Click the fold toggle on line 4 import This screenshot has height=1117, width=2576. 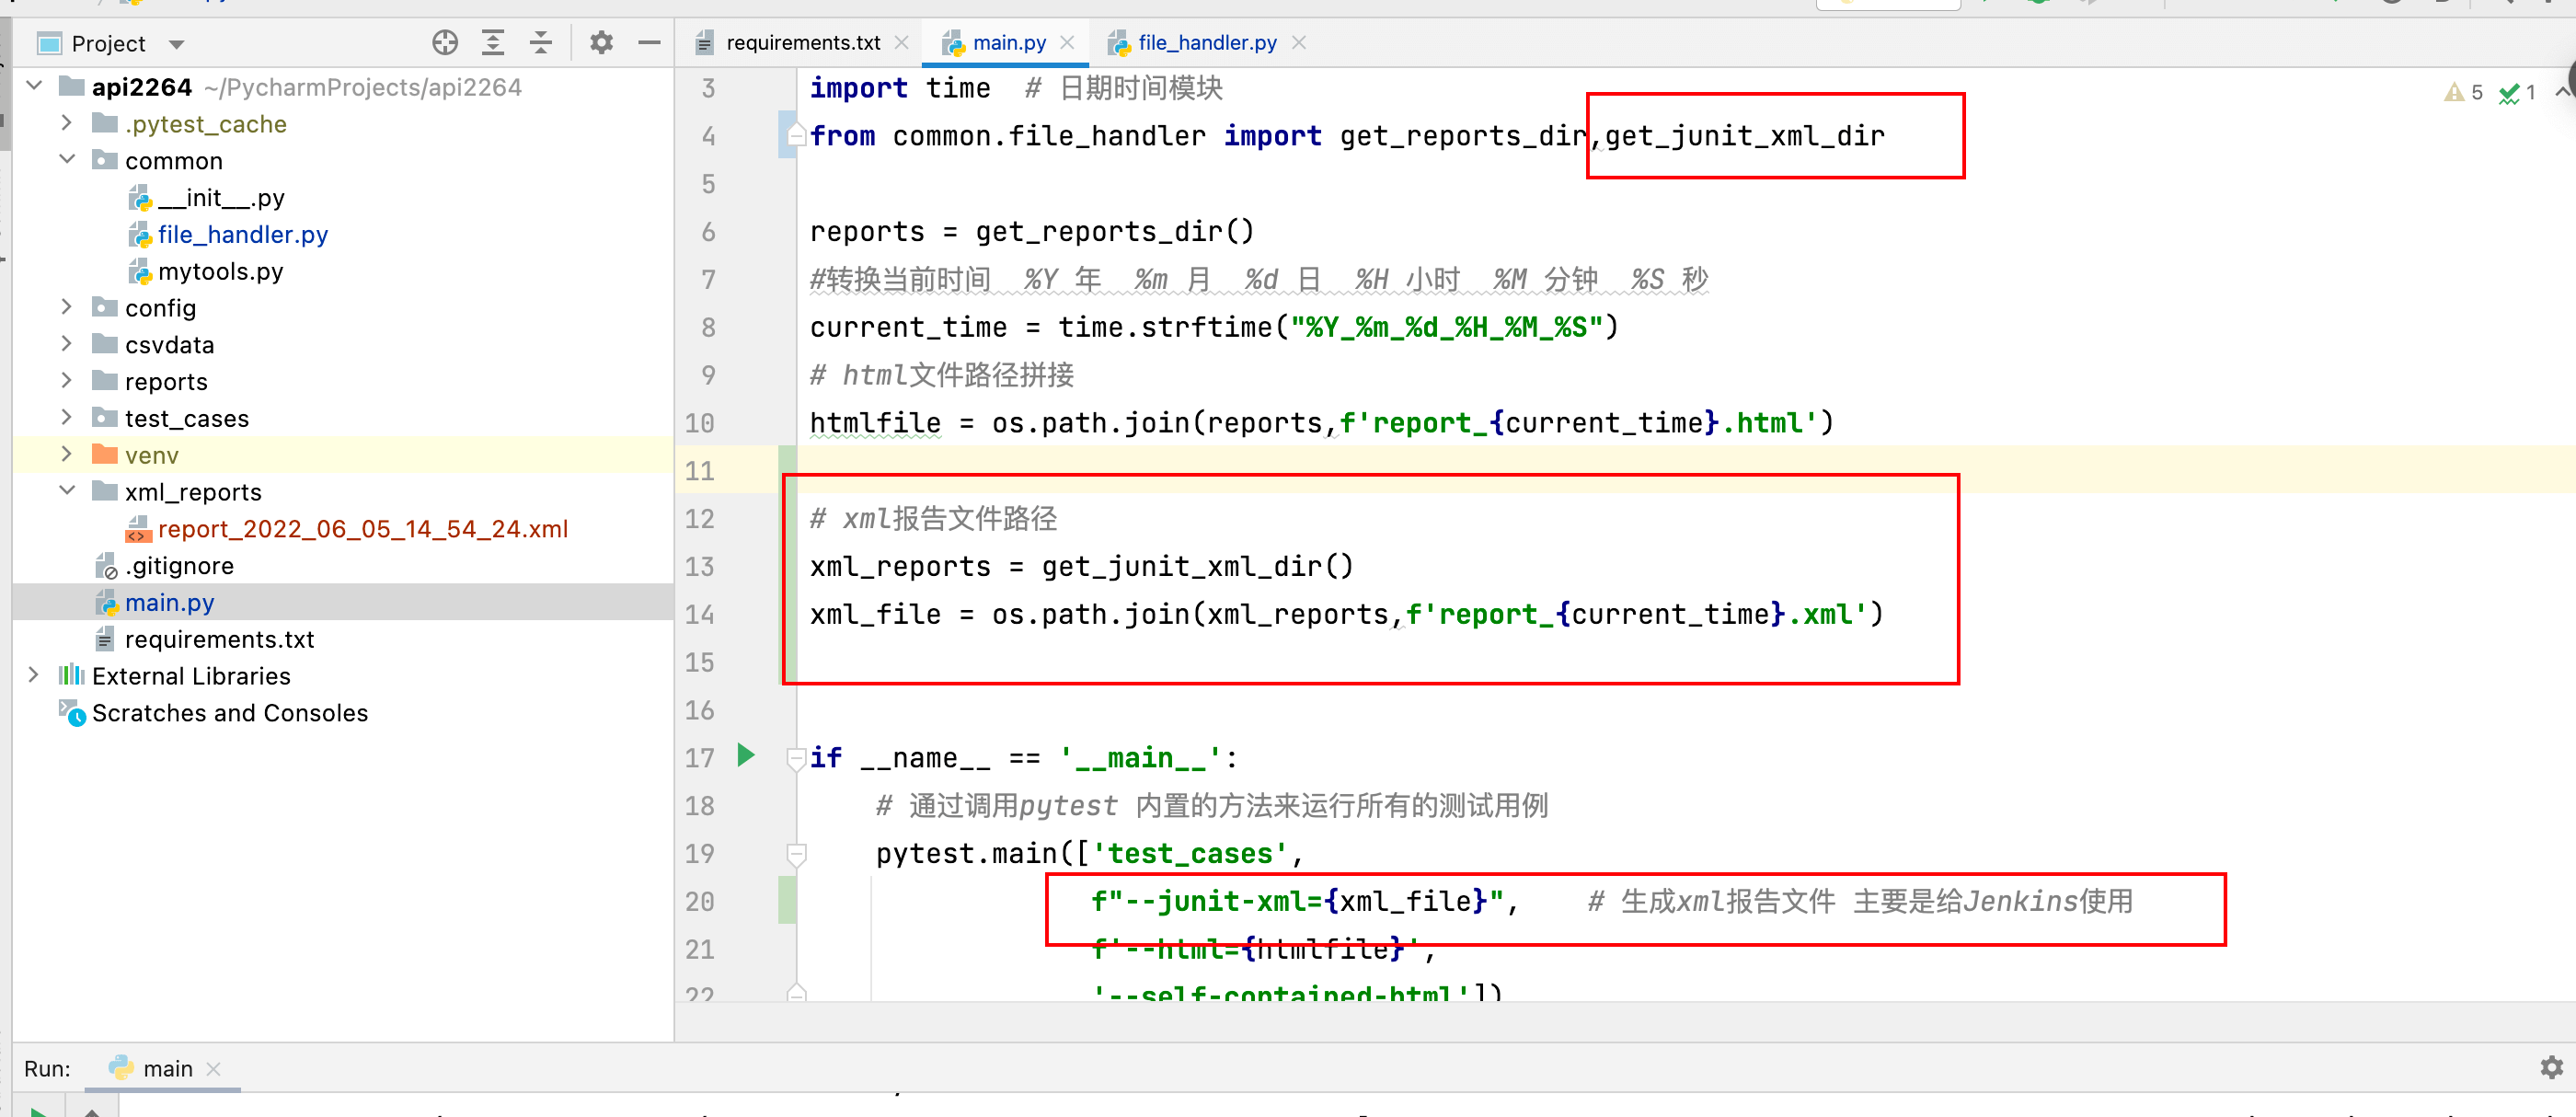797,135
